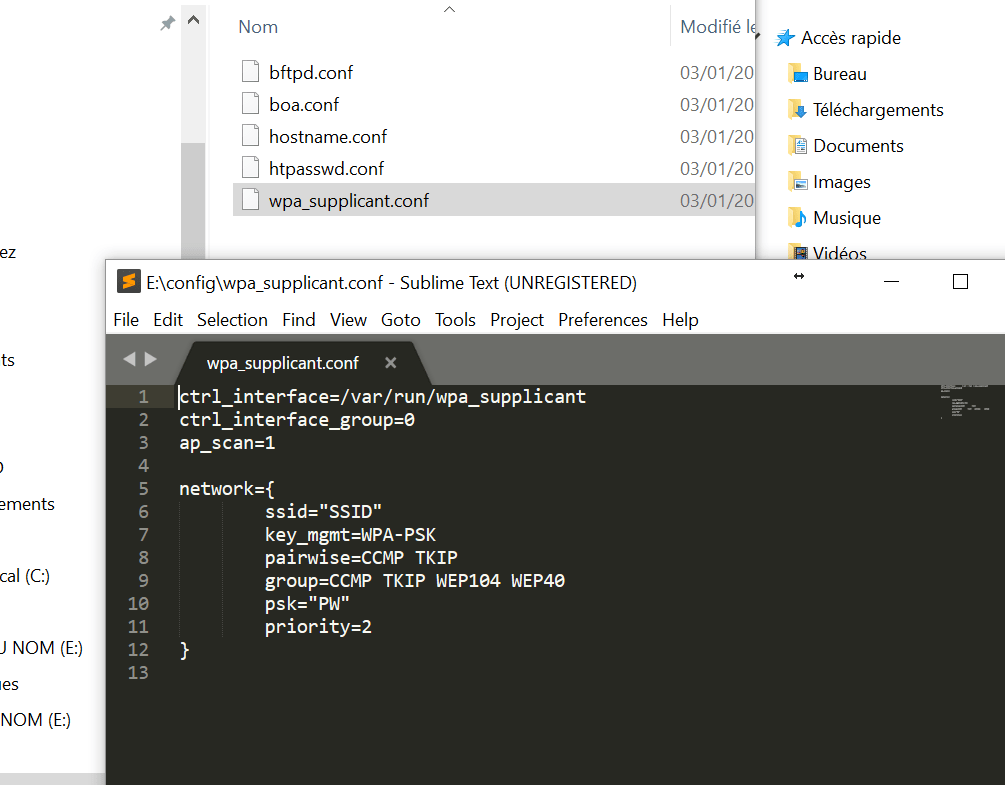This screenshot has height=785, width=1005.
Task: Click line number 13 in the gutter
Action: click(138, 673)
